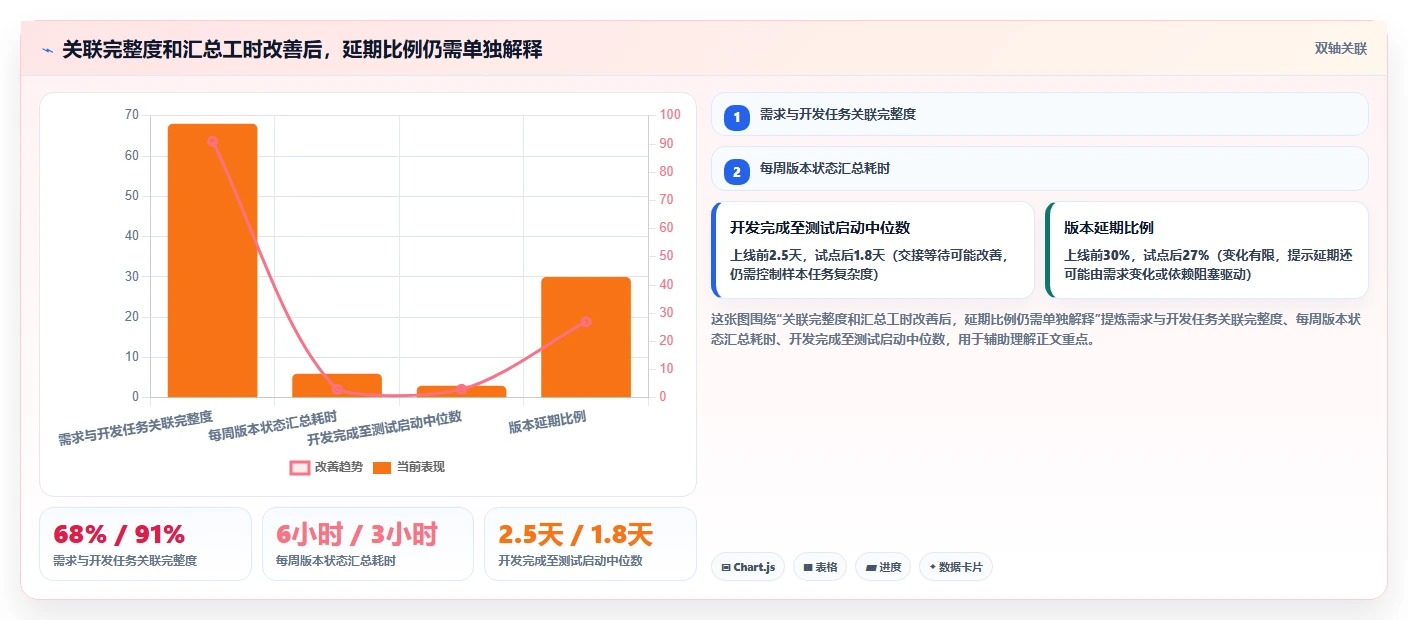Click the 数据卡片 tag
This screenshot has width=1408, height=620.
tap(955, 567)
